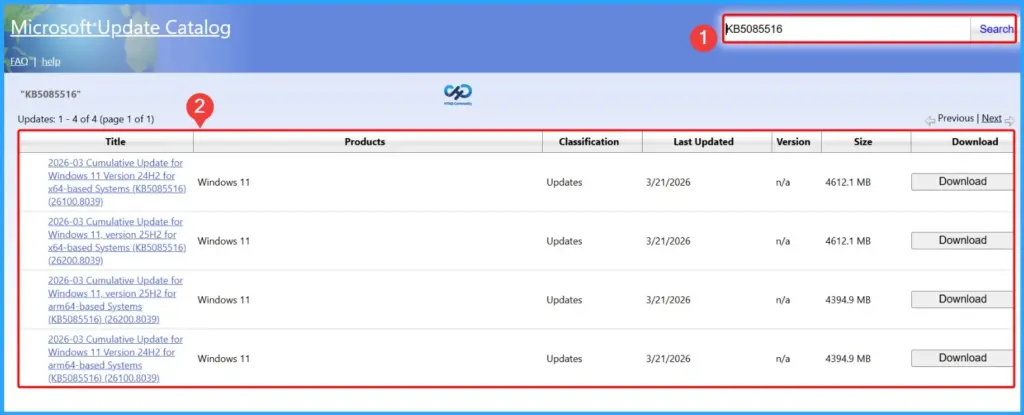The height and width of the screenshot is (415, 1024).
Task: Click the right arrow icon beside Next
Action: 1009,119
